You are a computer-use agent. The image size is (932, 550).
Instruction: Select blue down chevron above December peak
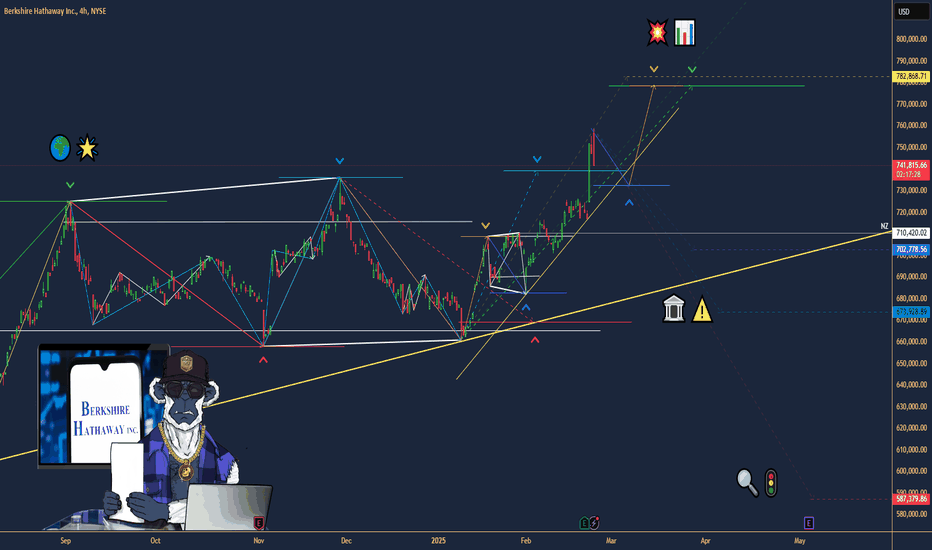click(339, 161)
